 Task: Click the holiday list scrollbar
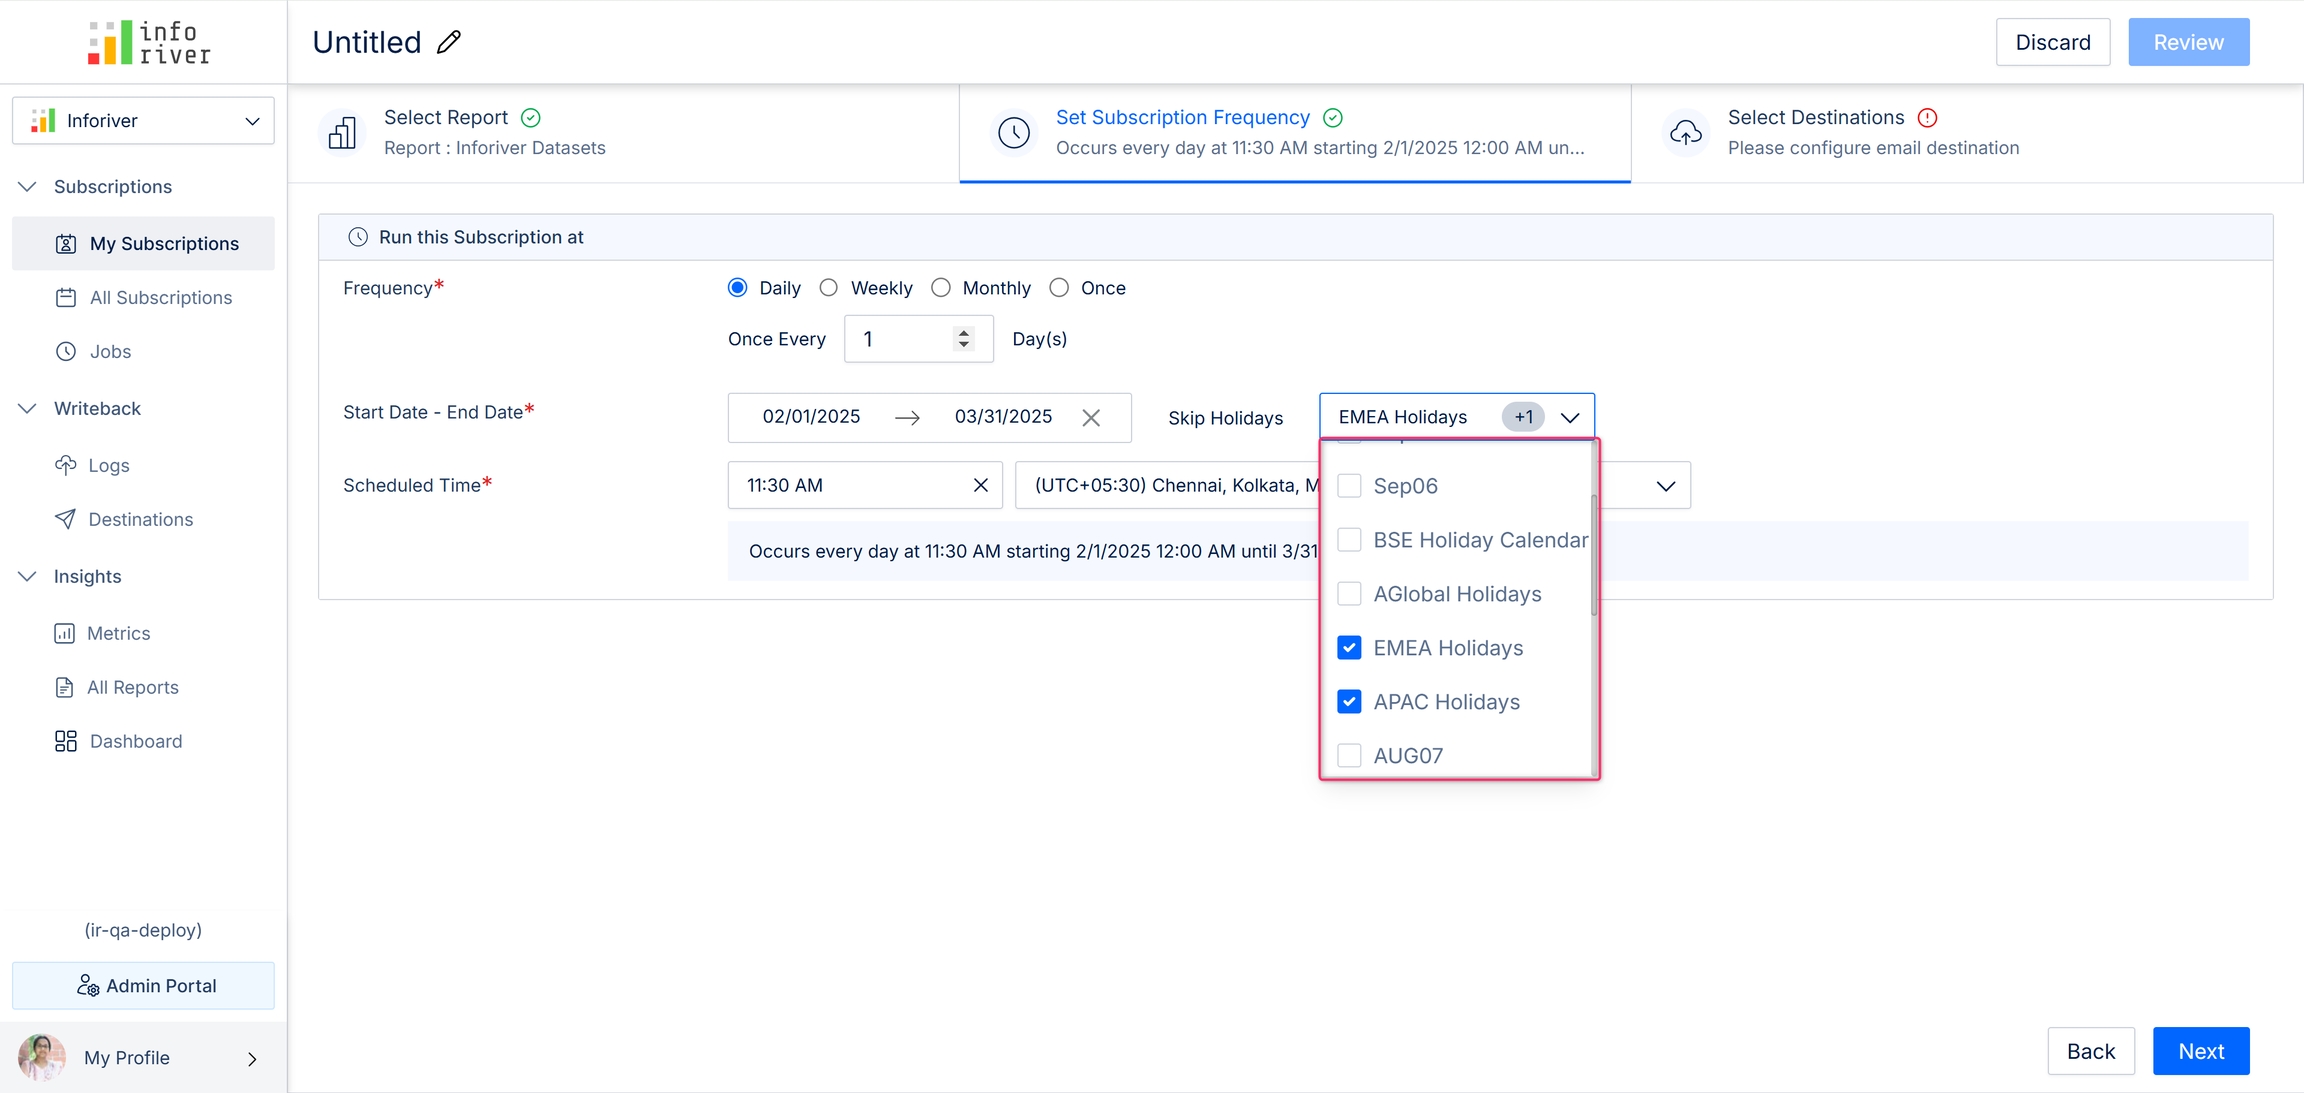point(1593,555)
